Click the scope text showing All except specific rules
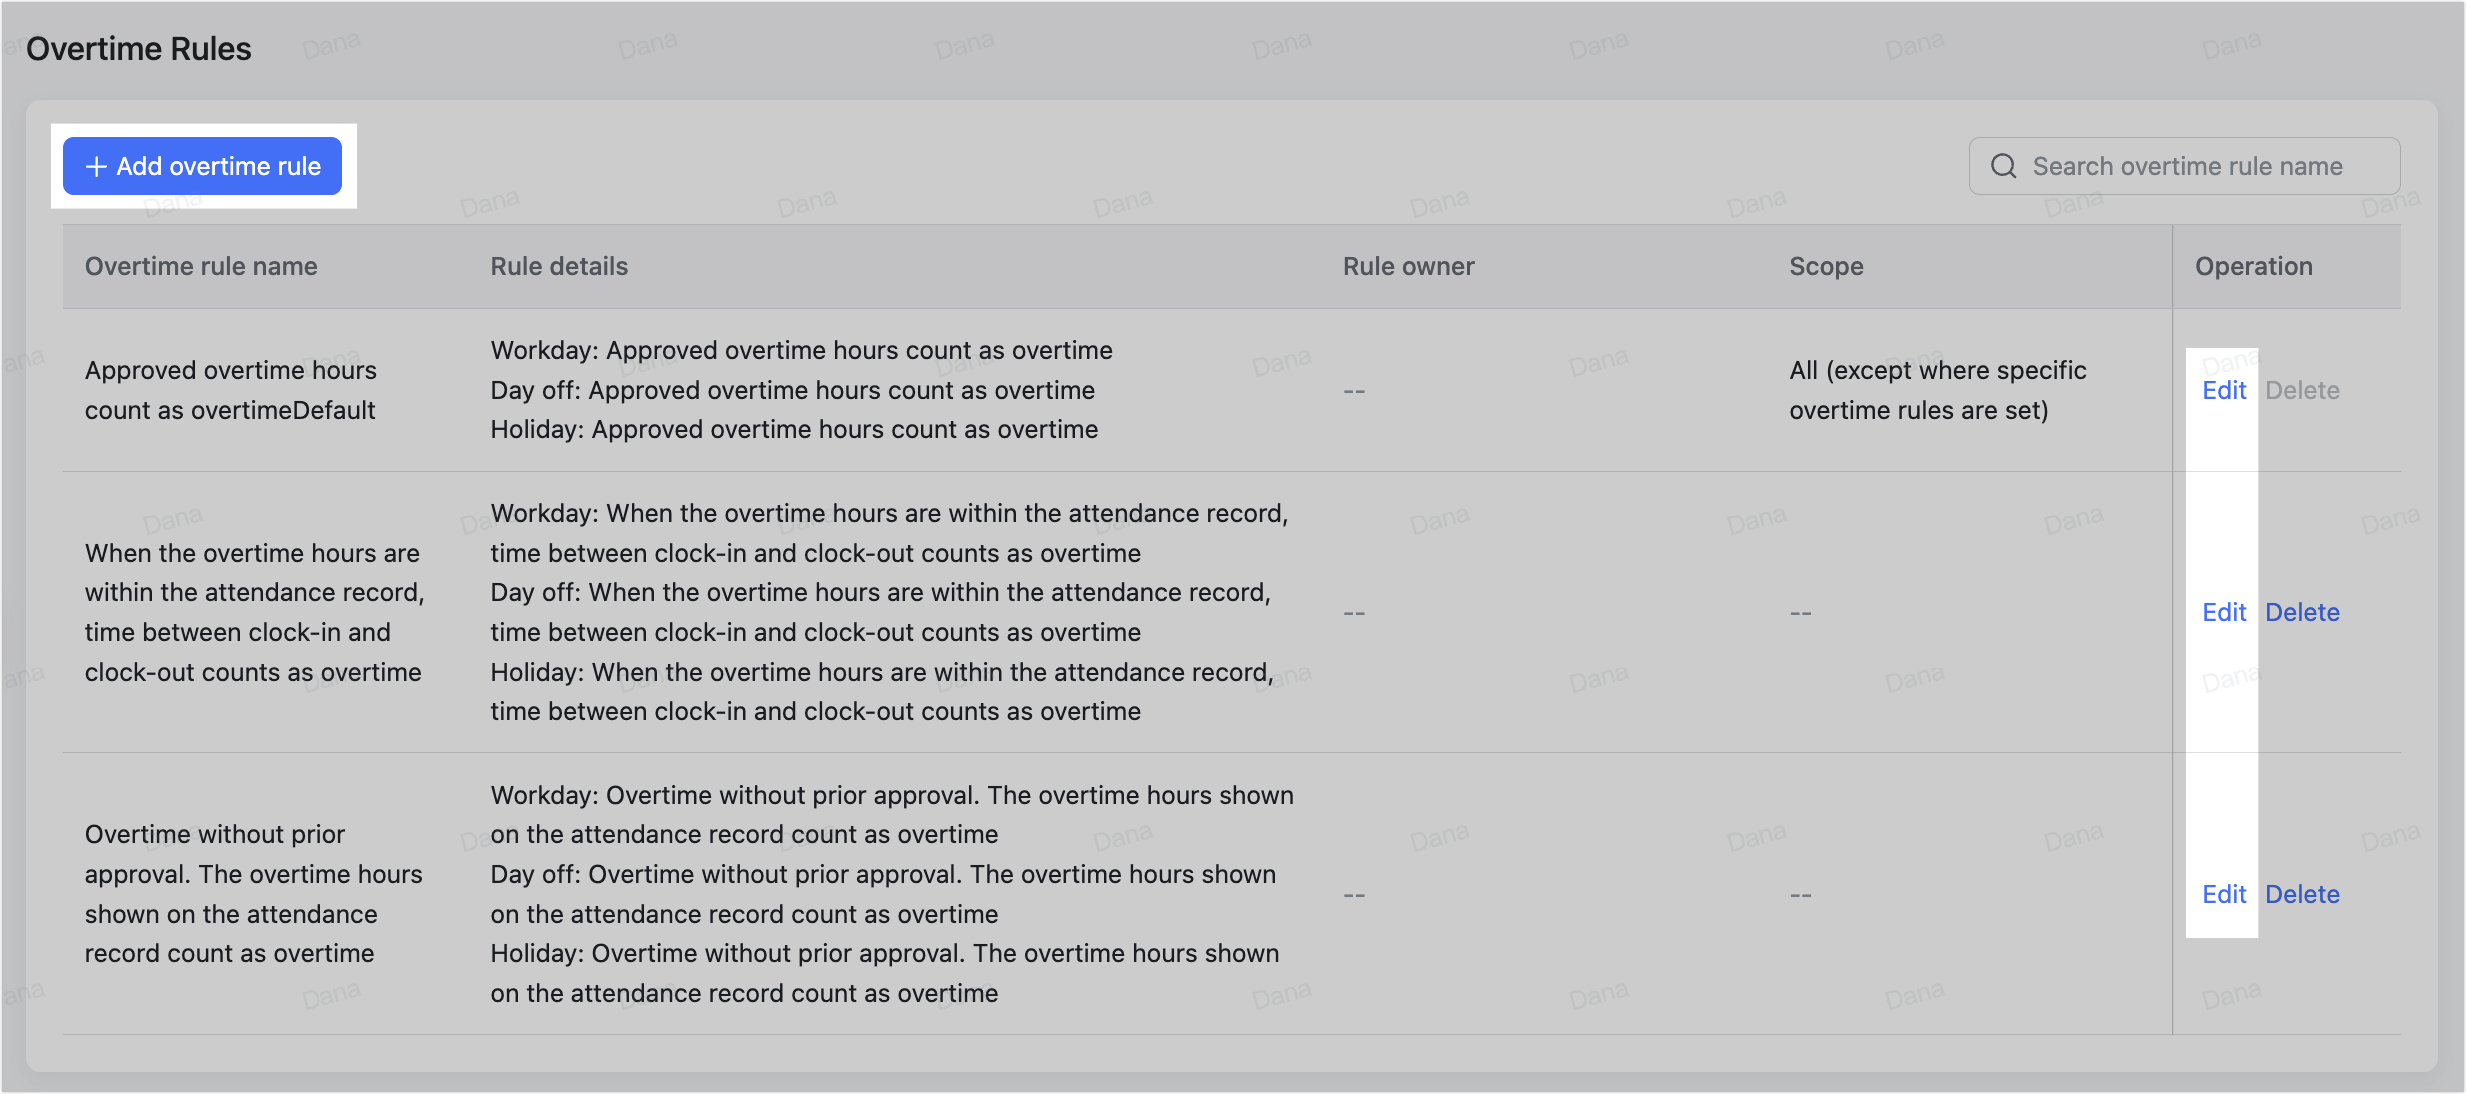Viewport: 2466px width, 1094px height. point(1937,390)
